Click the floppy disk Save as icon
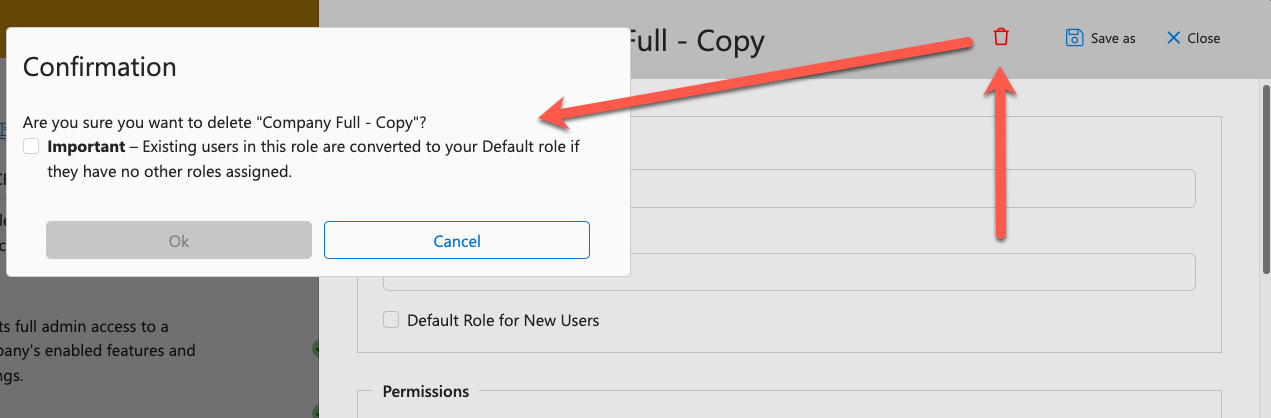 [1074, 38]
